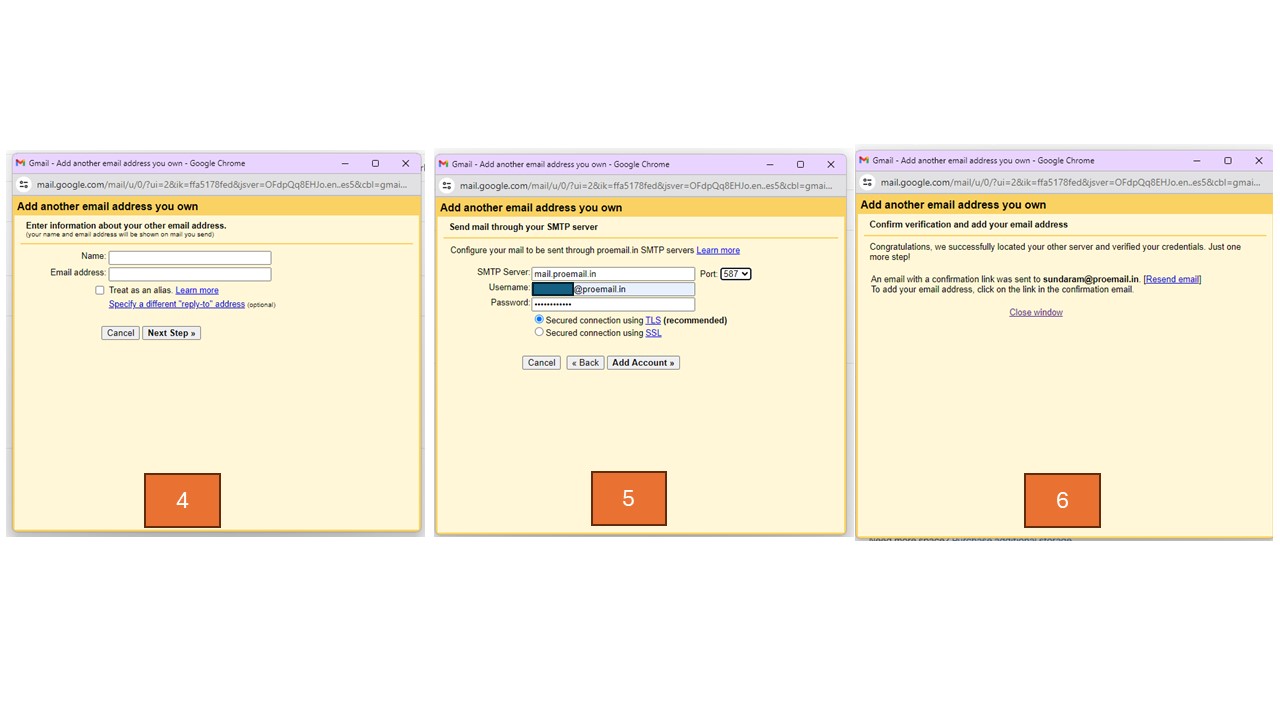
Task: Click Cancel in the SMTP server window
Action: (x=542, y=363)
